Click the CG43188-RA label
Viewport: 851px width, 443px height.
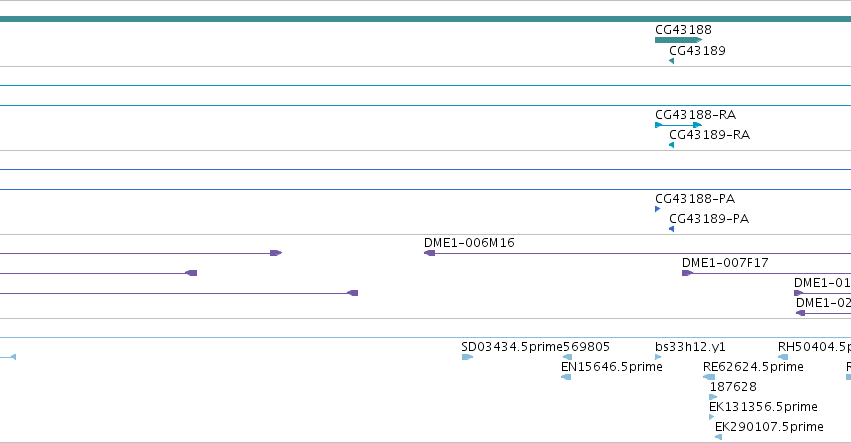(696, 115)
